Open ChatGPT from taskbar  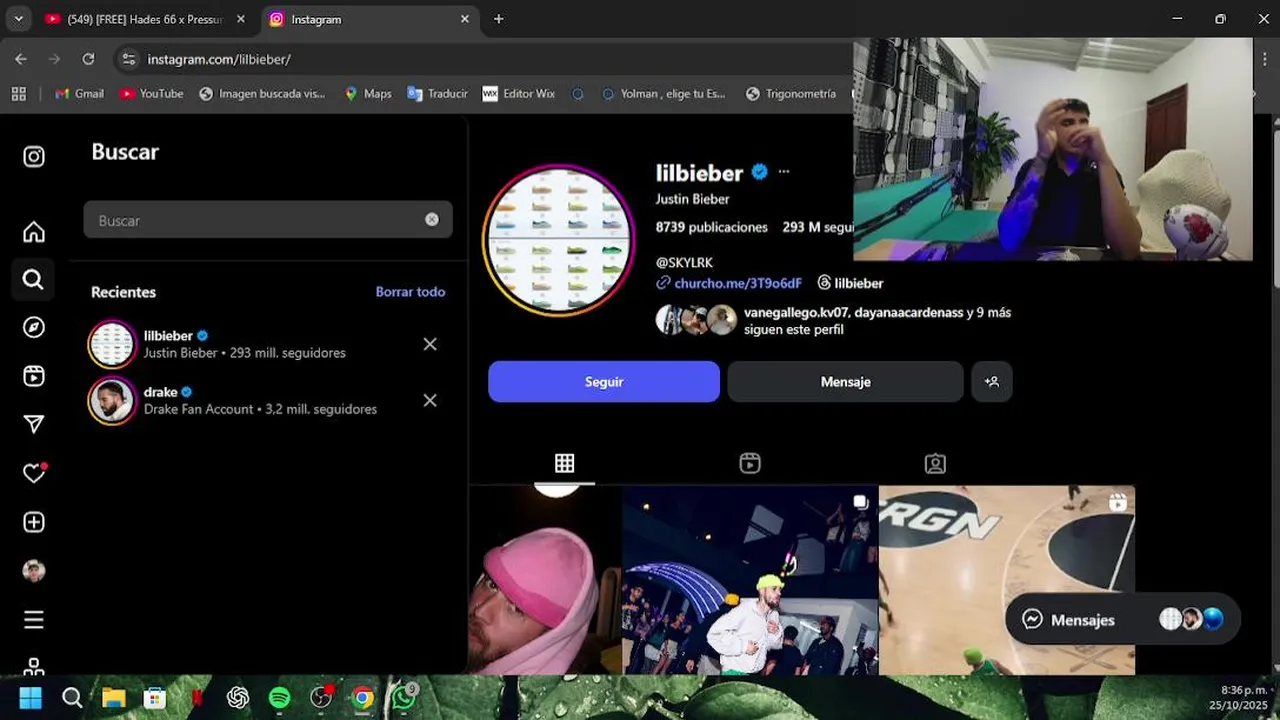(238, 698)
